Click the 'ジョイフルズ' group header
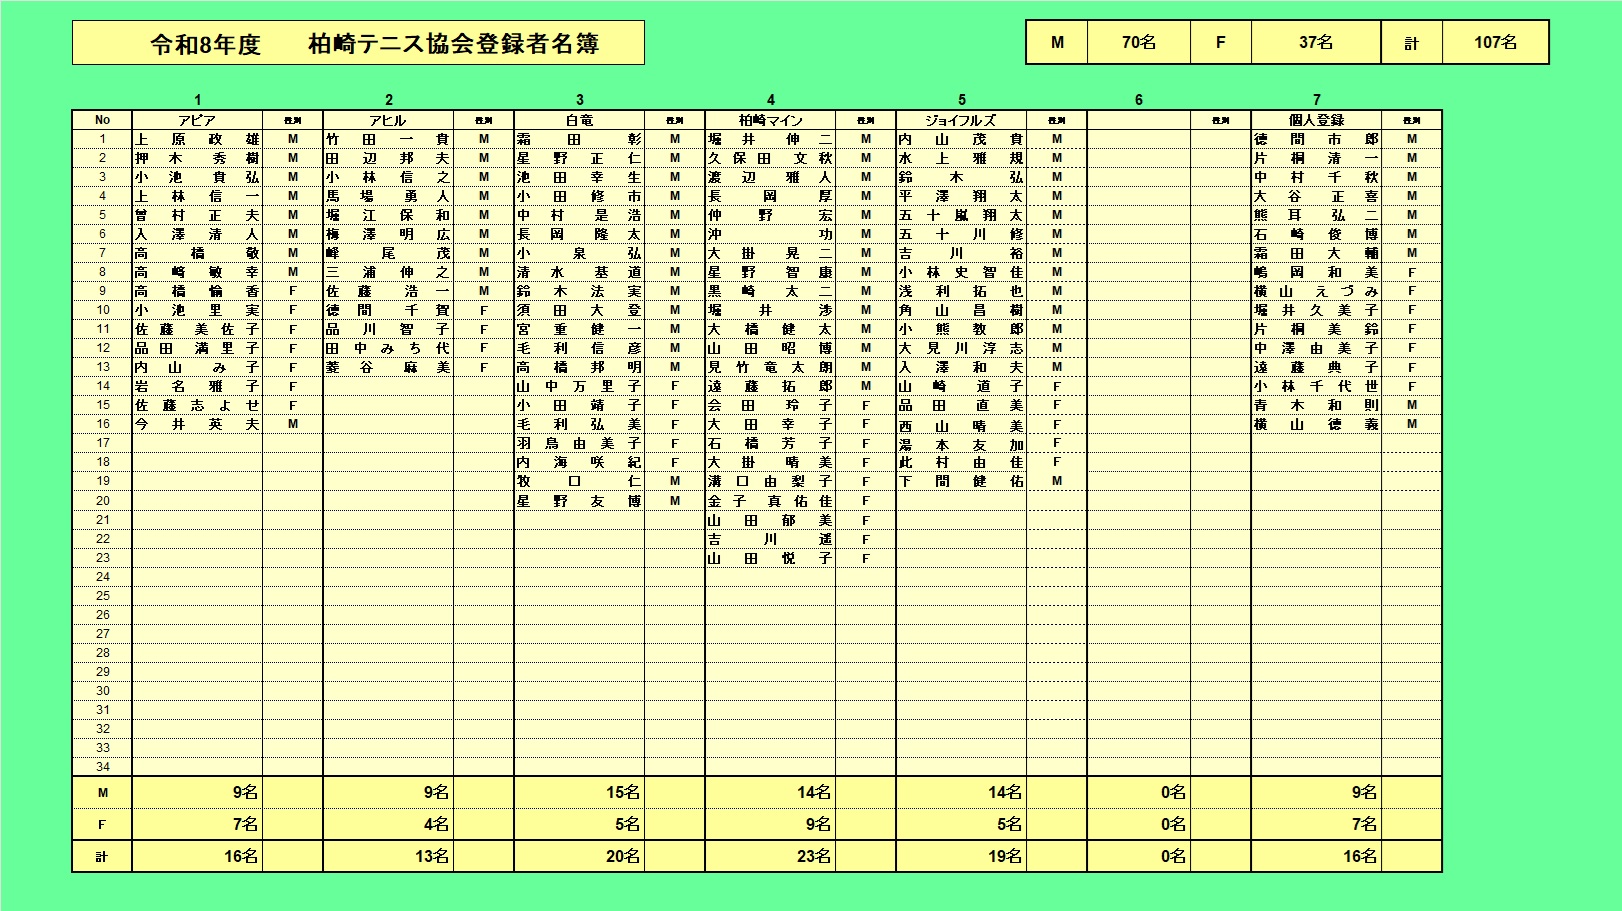Screen dimensions: 1622x911 click(961, 120)
